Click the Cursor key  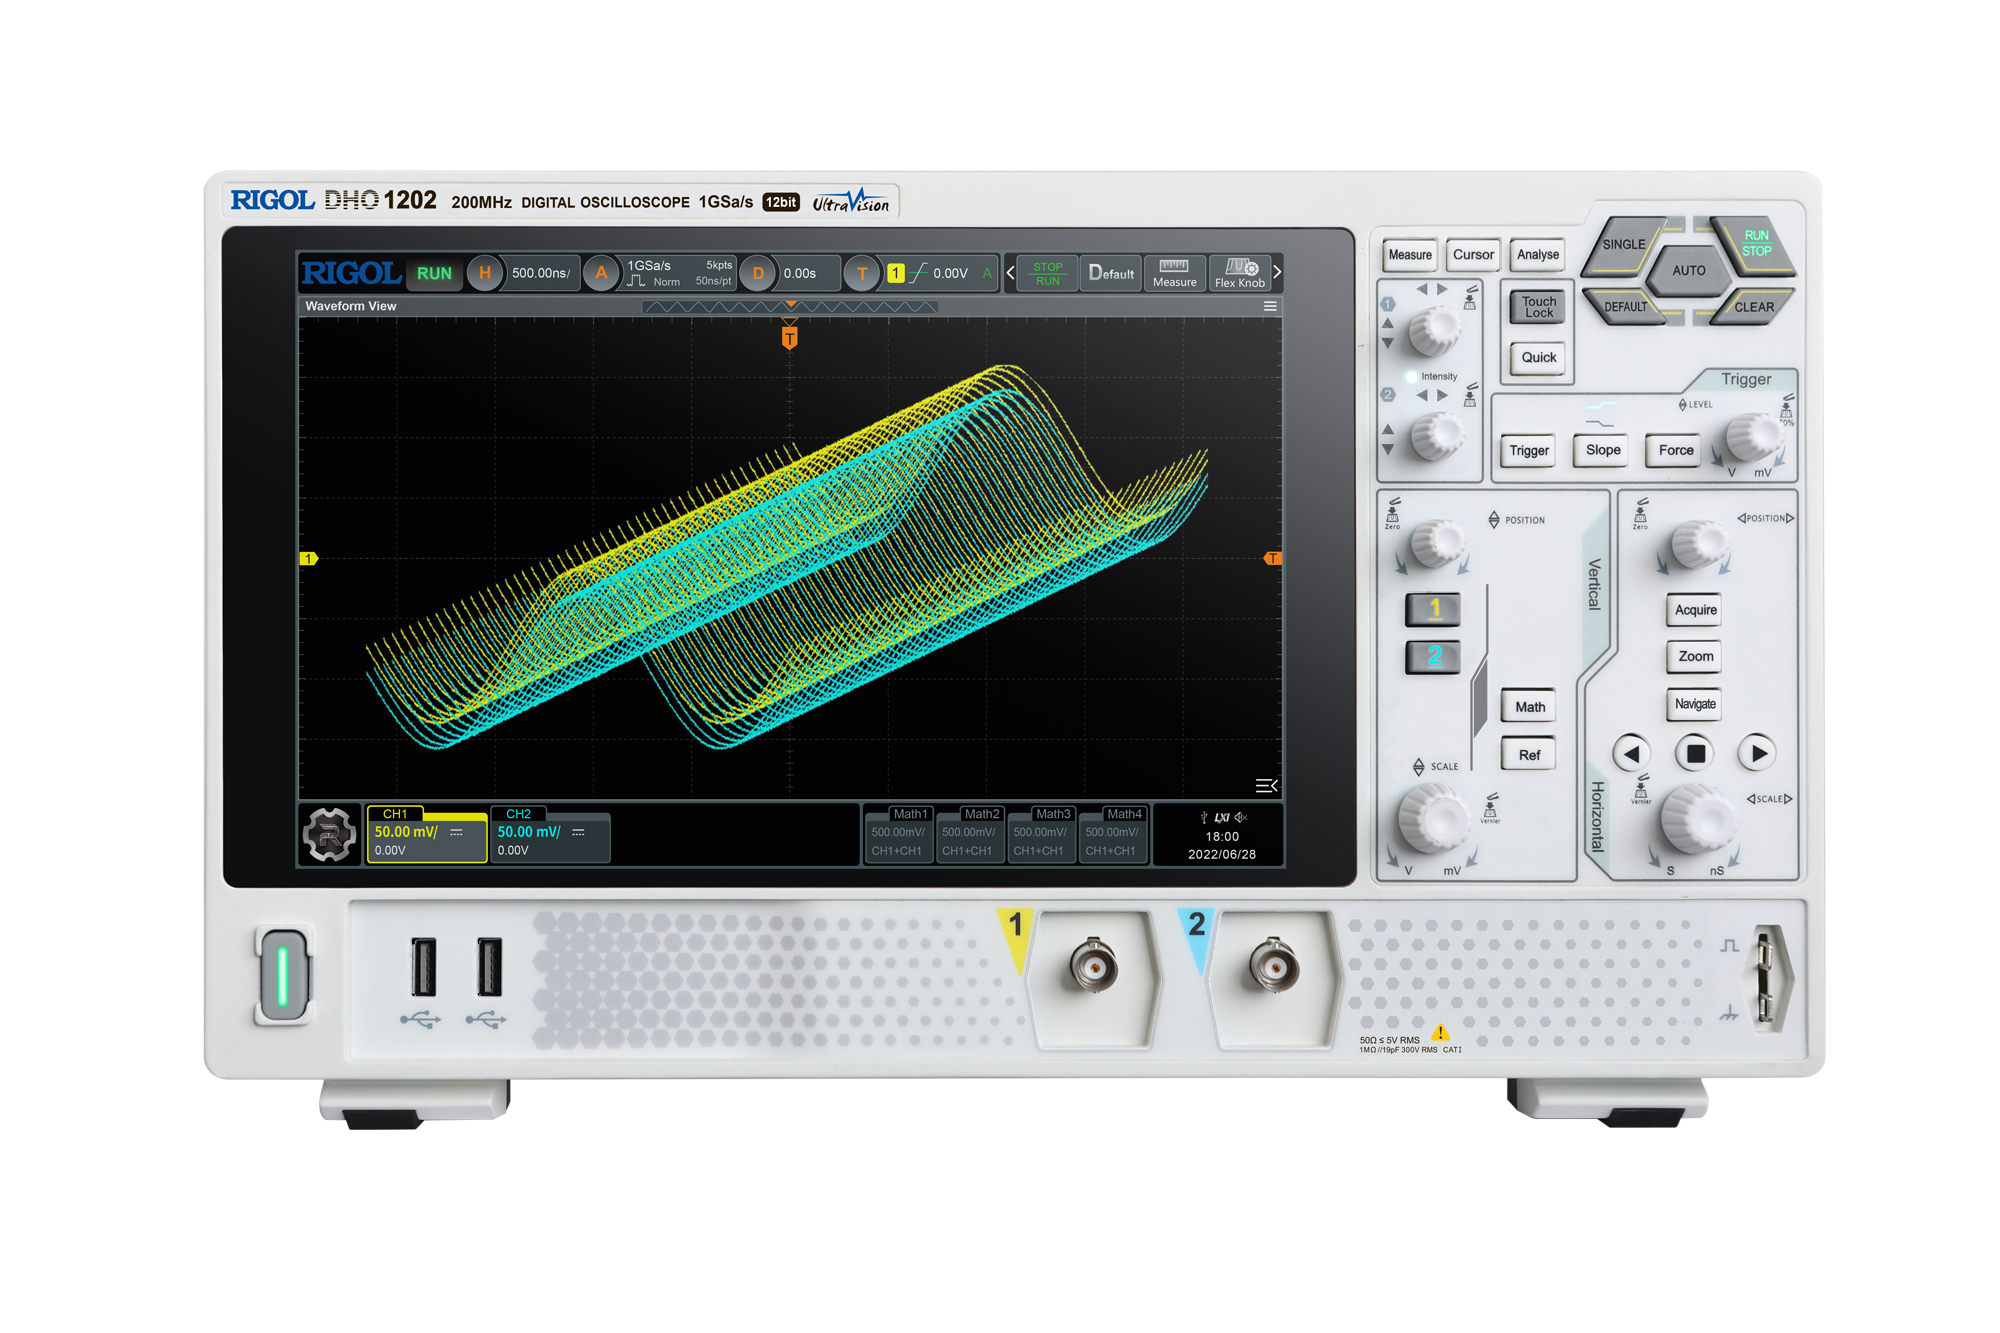(x=1473, y=255)
